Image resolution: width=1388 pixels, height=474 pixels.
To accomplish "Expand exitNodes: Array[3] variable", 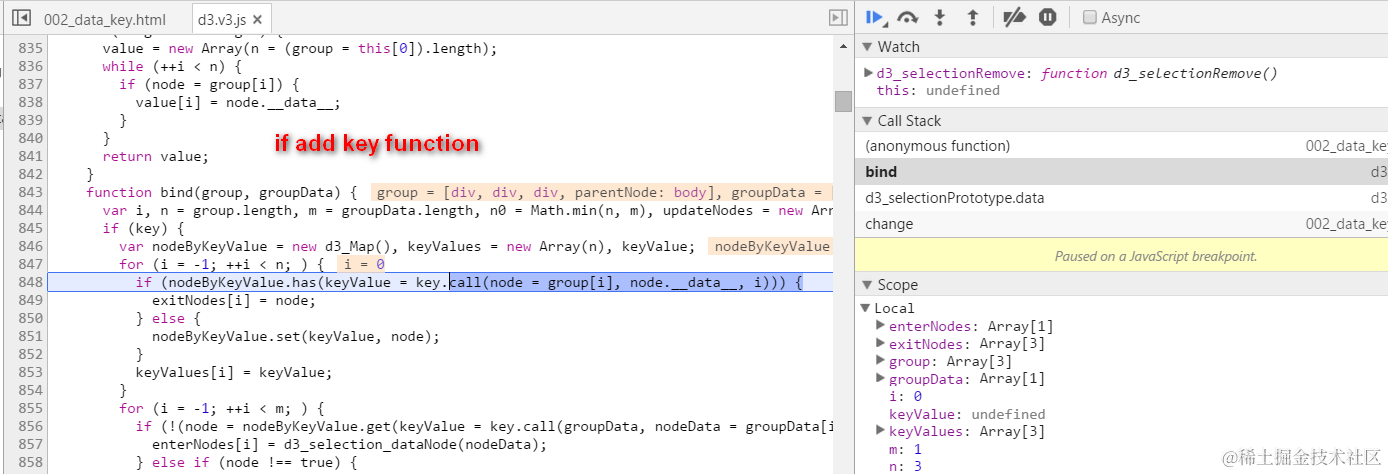I will [x=880, y=344].
